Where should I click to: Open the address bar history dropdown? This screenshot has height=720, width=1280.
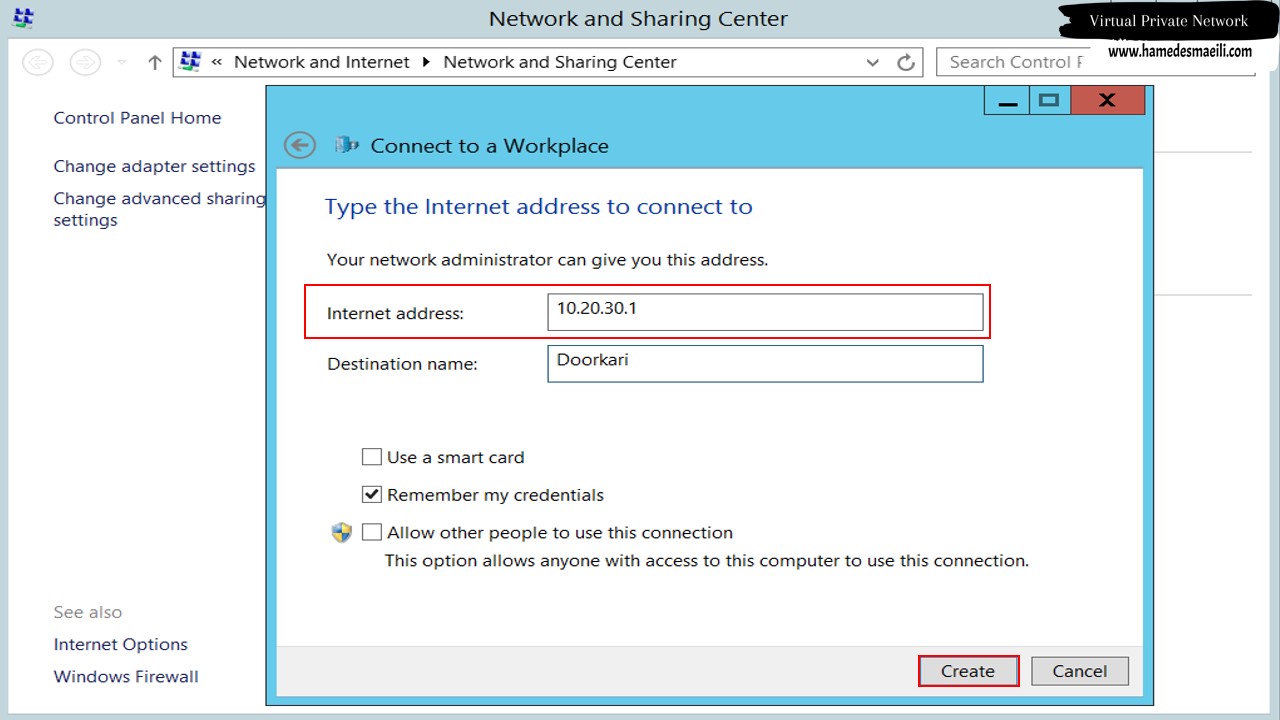873,62
